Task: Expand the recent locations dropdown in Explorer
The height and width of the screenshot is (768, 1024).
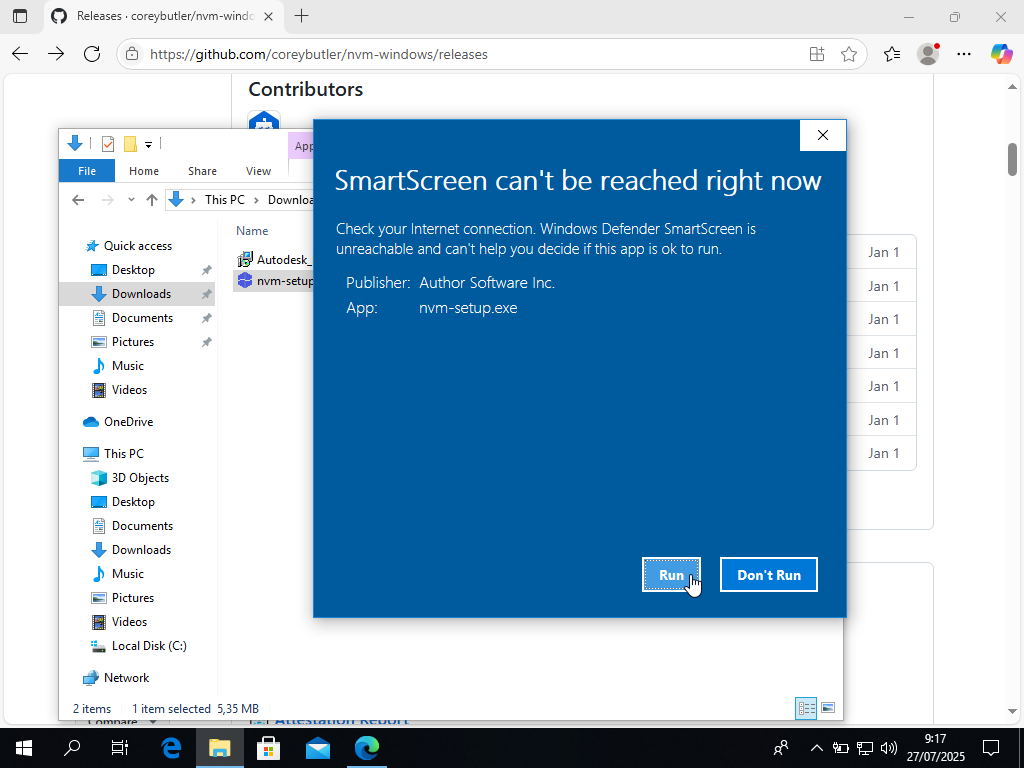Action: tap(131, 200)
